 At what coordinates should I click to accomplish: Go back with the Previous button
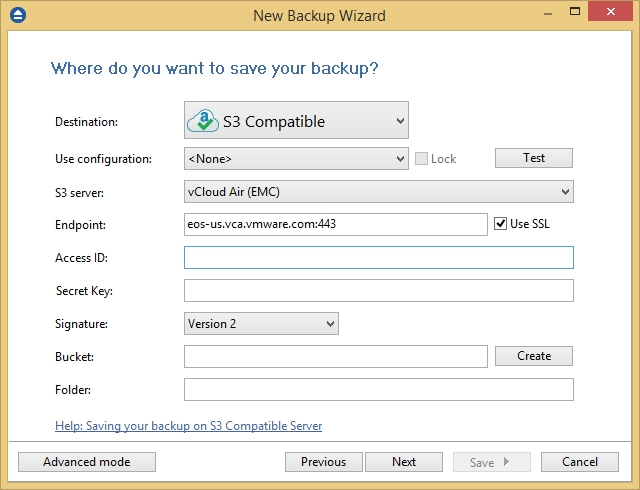click(x=324, y=462)
